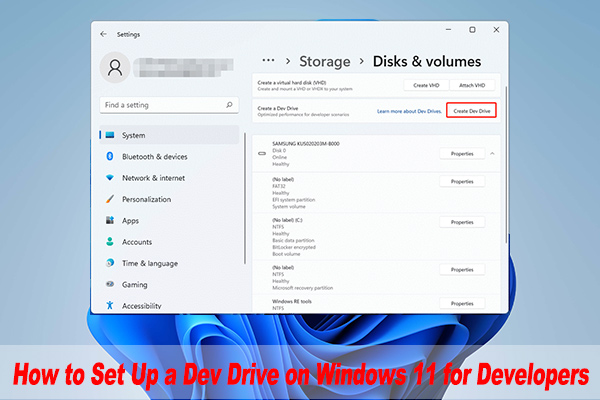Open System settings category

point(169,135)
